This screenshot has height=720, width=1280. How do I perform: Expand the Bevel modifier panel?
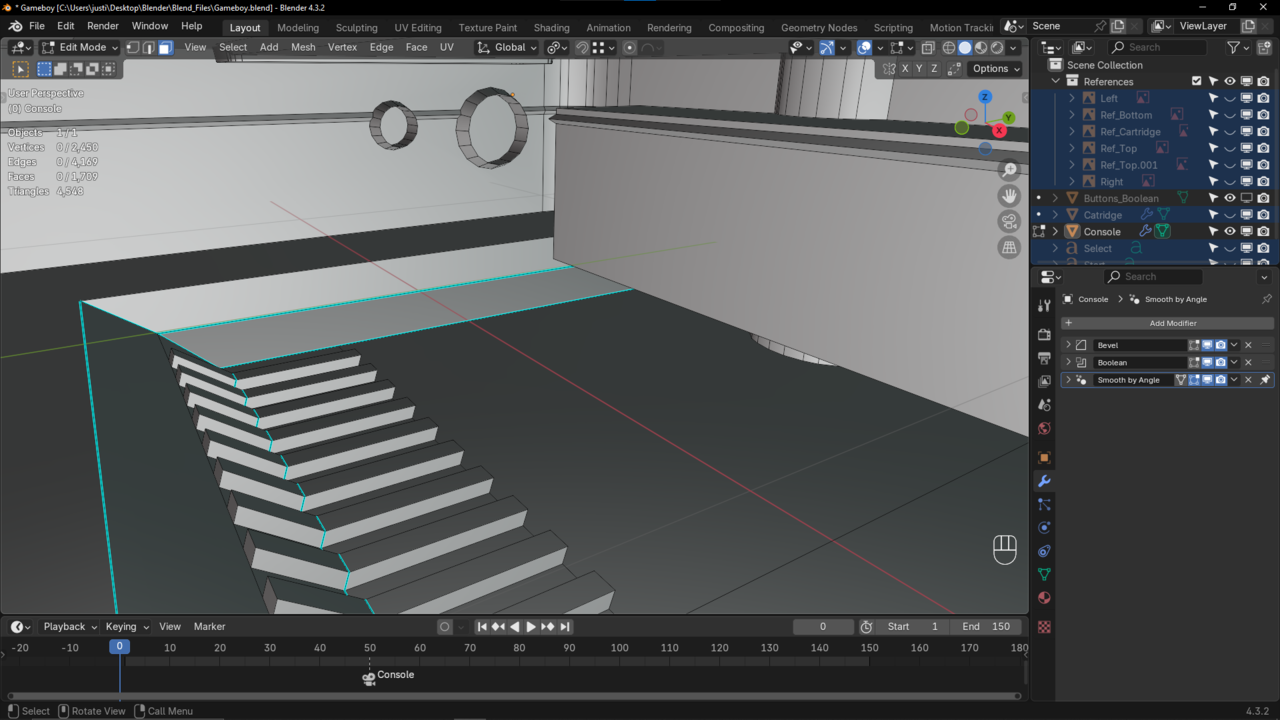1068,345
